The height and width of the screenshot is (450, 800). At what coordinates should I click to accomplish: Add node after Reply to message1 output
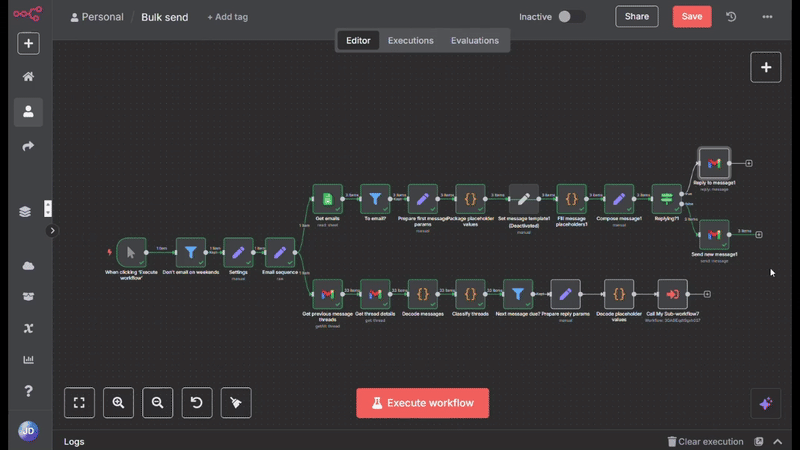[748, 163]
